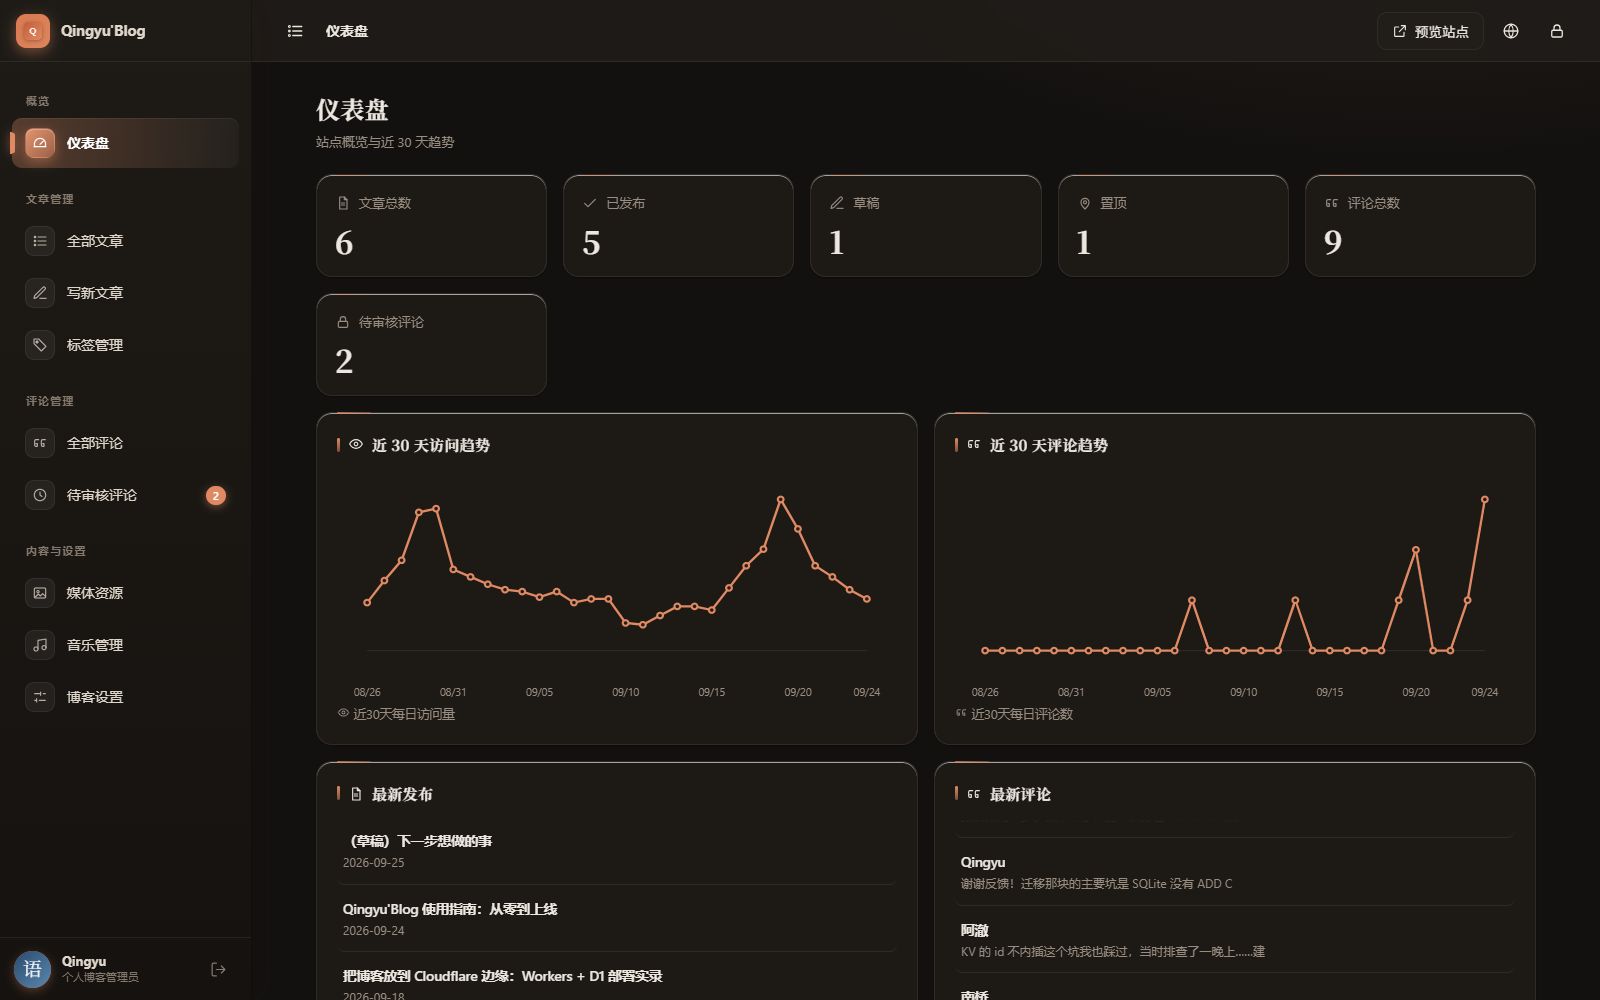
Task: Open article Qingyu'Blog 使用指南
Action: pos(450,909)
